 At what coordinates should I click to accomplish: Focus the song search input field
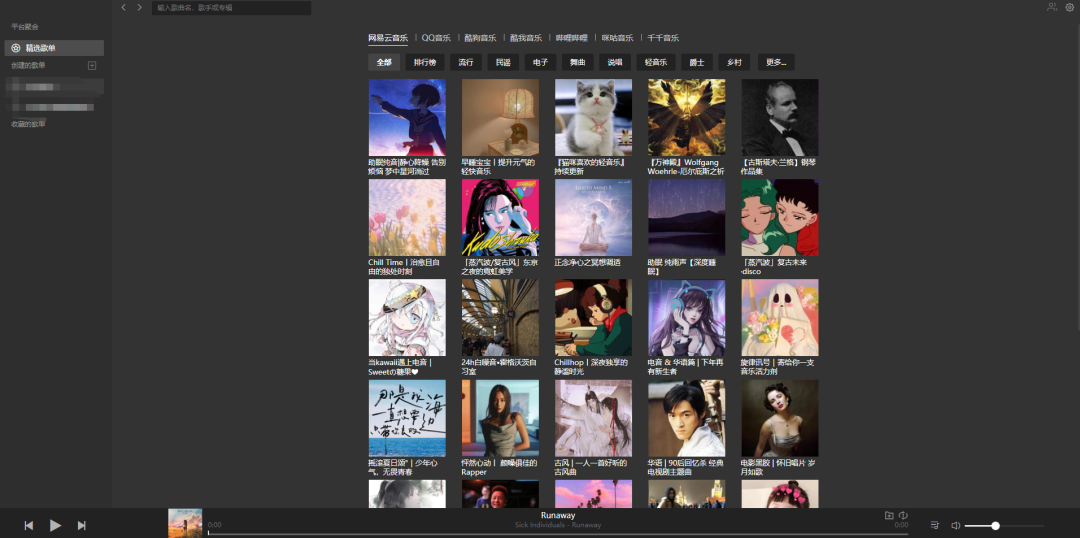tap(231, 8)
